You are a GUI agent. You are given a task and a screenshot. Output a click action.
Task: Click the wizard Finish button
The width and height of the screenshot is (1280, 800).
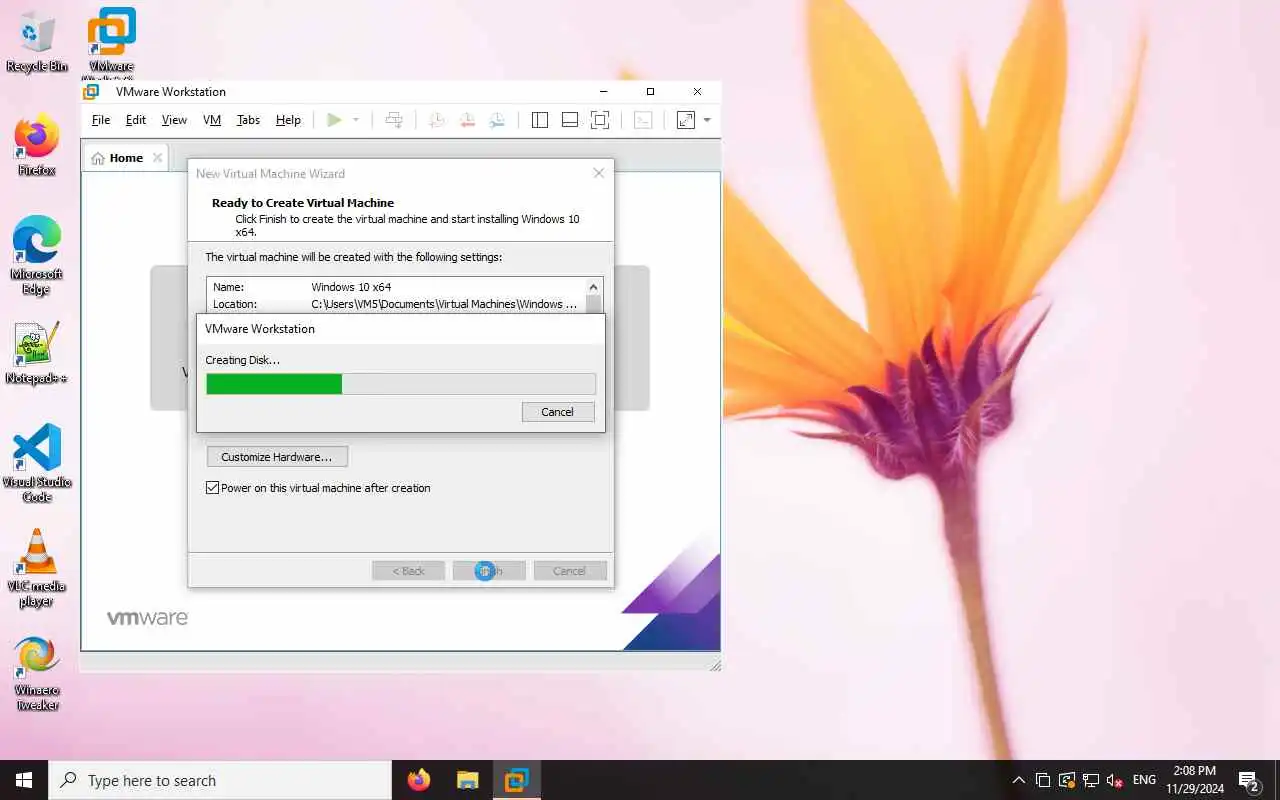tap(489, 571)
